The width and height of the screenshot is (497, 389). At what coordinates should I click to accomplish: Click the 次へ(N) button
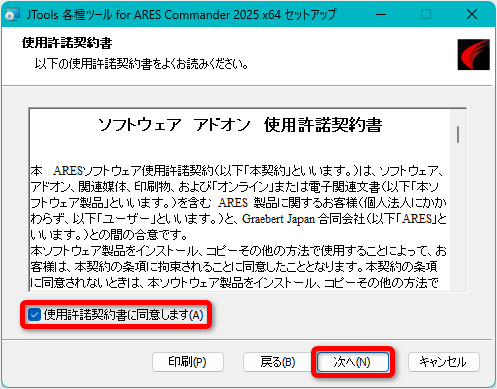(353, 362)
